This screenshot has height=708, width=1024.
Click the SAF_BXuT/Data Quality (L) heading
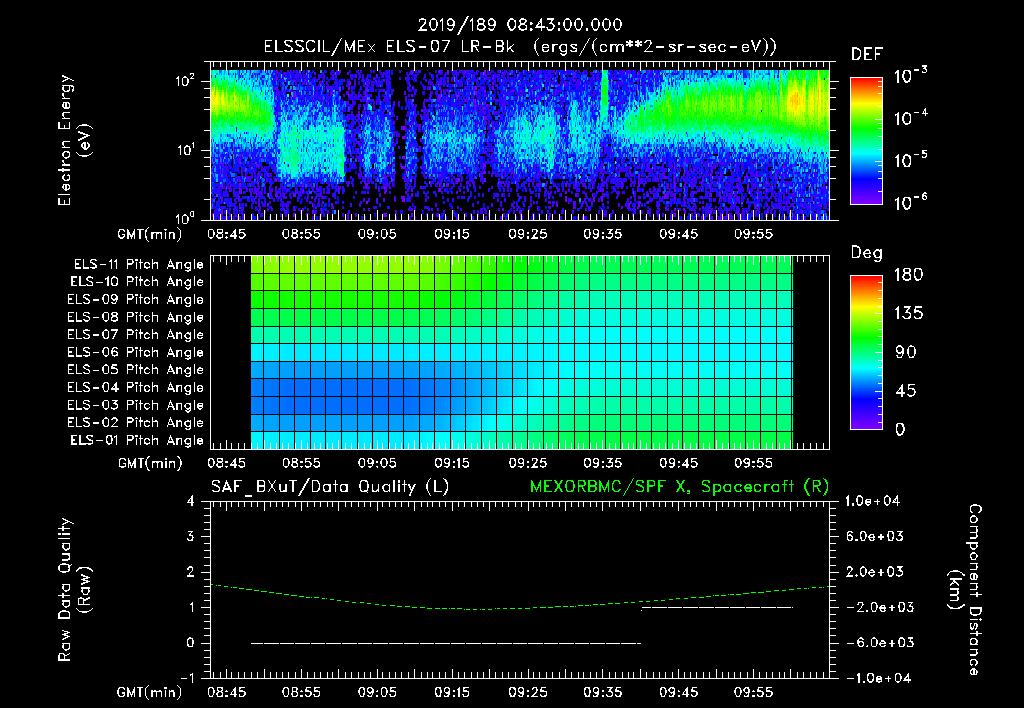(330, 487)
